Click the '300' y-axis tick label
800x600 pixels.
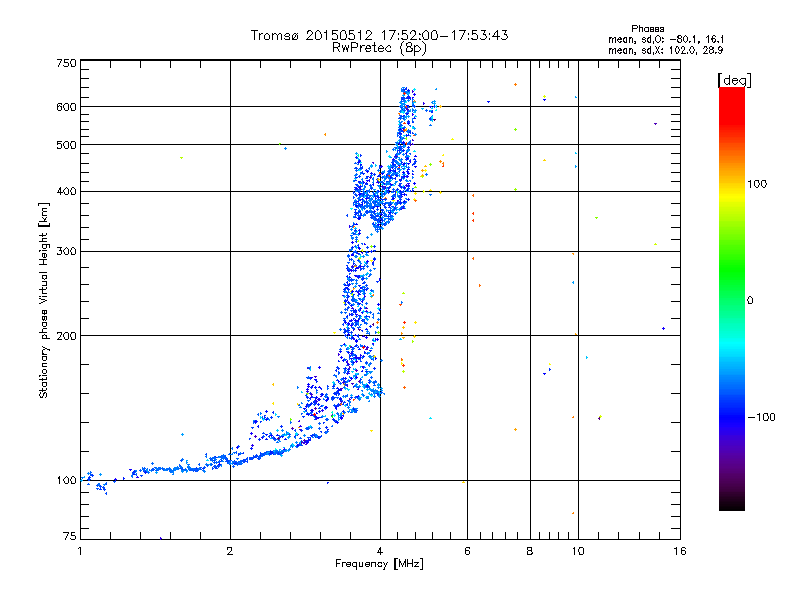pyautogui.click(x=66, y=252)
